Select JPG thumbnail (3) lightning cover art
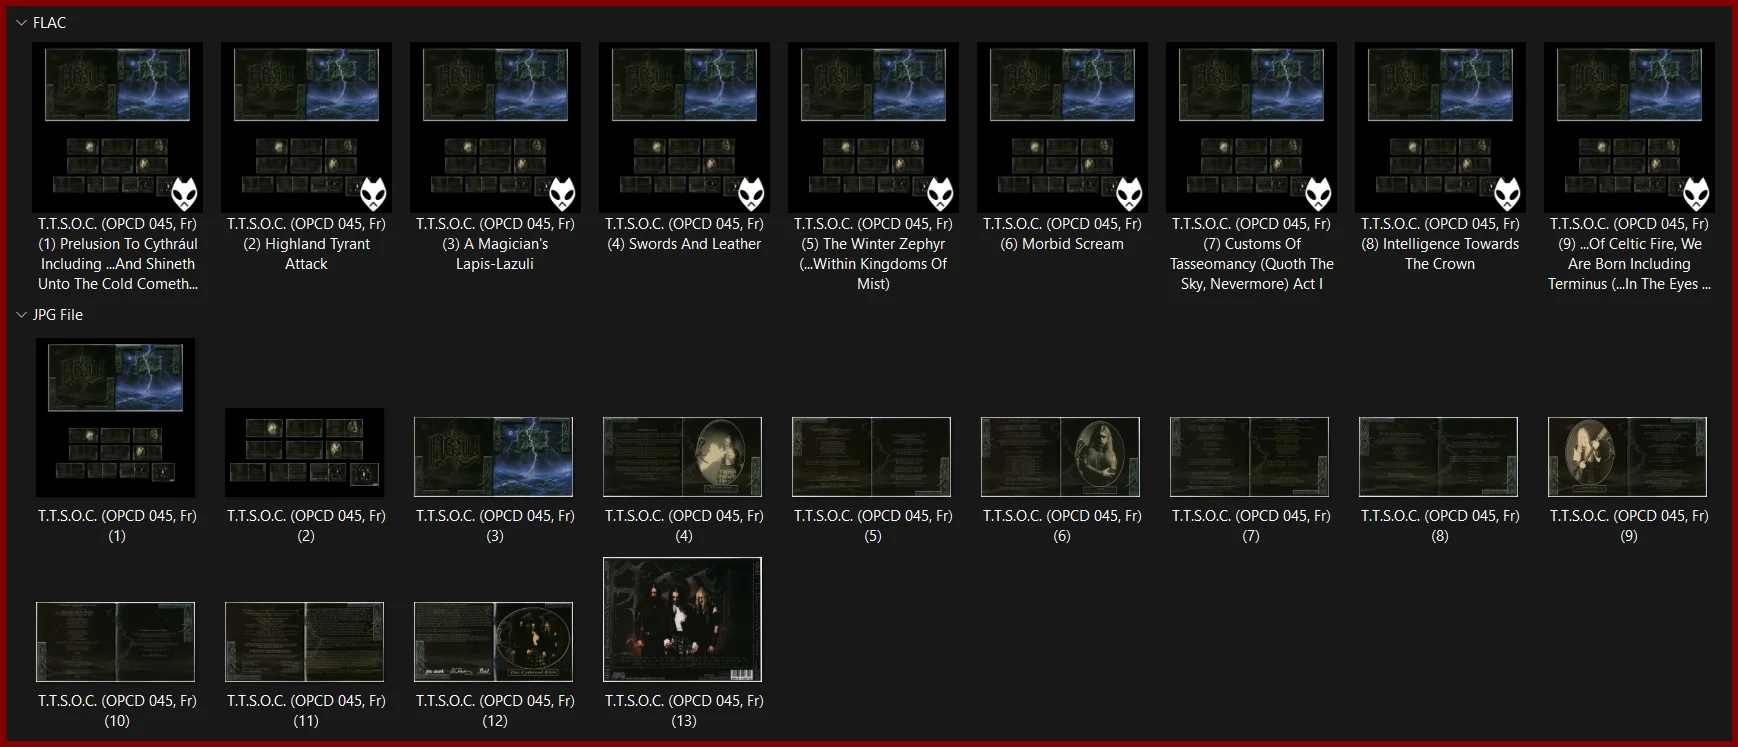The width and height of the screenshot is (1738, 747). (x=494, y=457)
